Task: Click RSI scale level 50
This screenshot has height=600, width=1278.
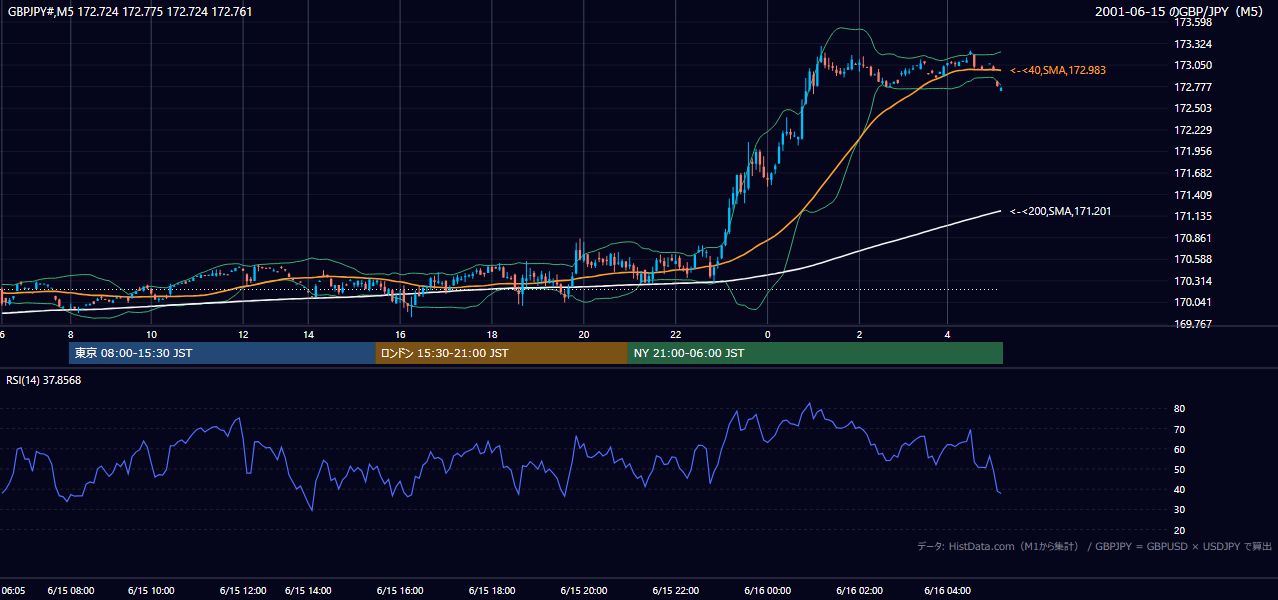Action: (x=1180, y=469)
